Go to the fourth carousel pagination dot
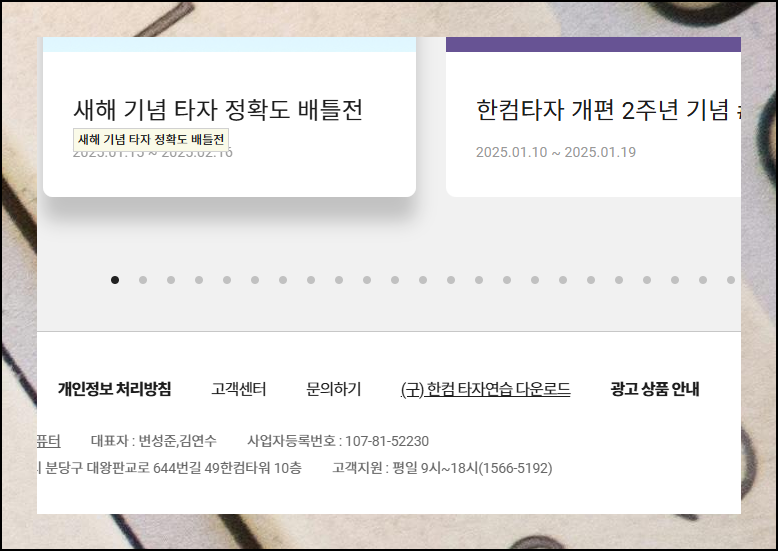778x551 pixels. click(199, 280)
